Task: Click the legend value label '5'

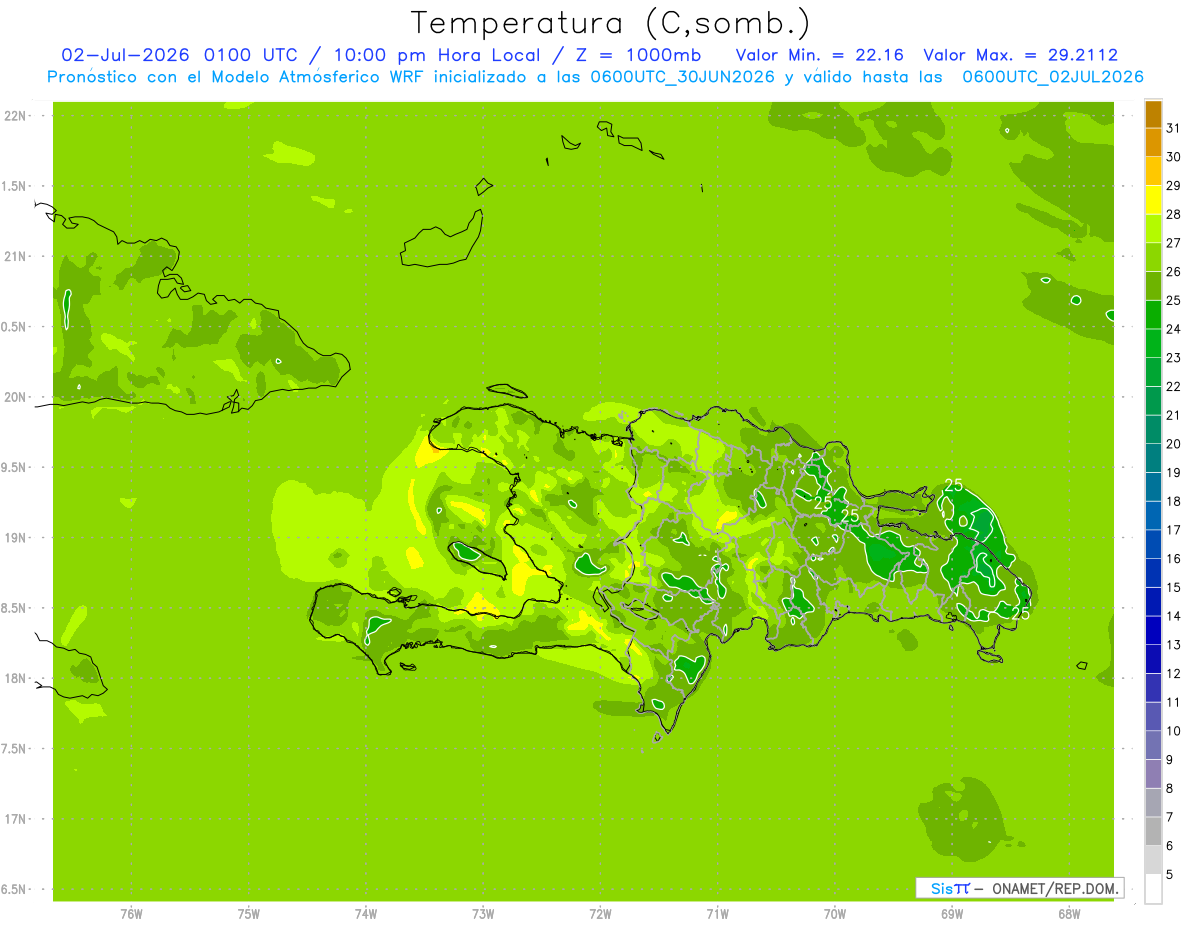Action: click(1169, 874)
